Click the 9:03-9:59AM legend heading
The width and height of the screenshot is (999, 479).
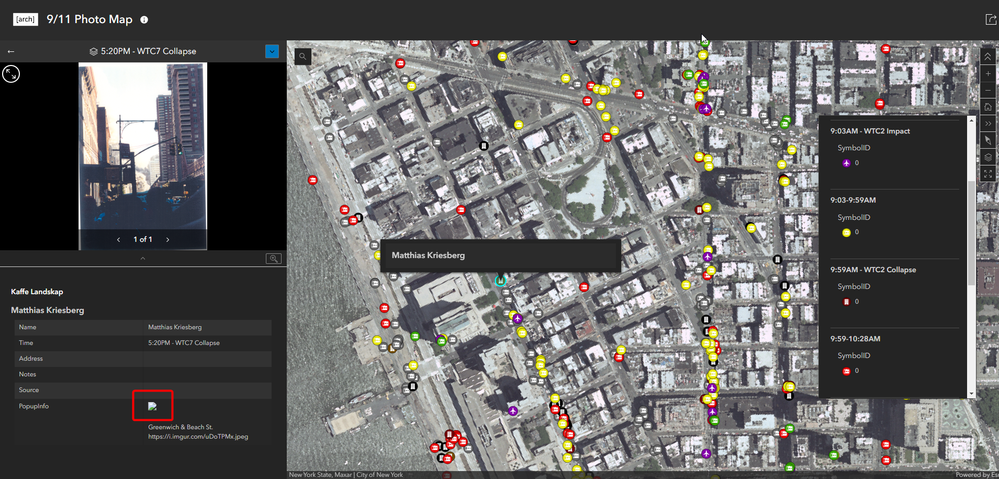(x=853, y=200)
